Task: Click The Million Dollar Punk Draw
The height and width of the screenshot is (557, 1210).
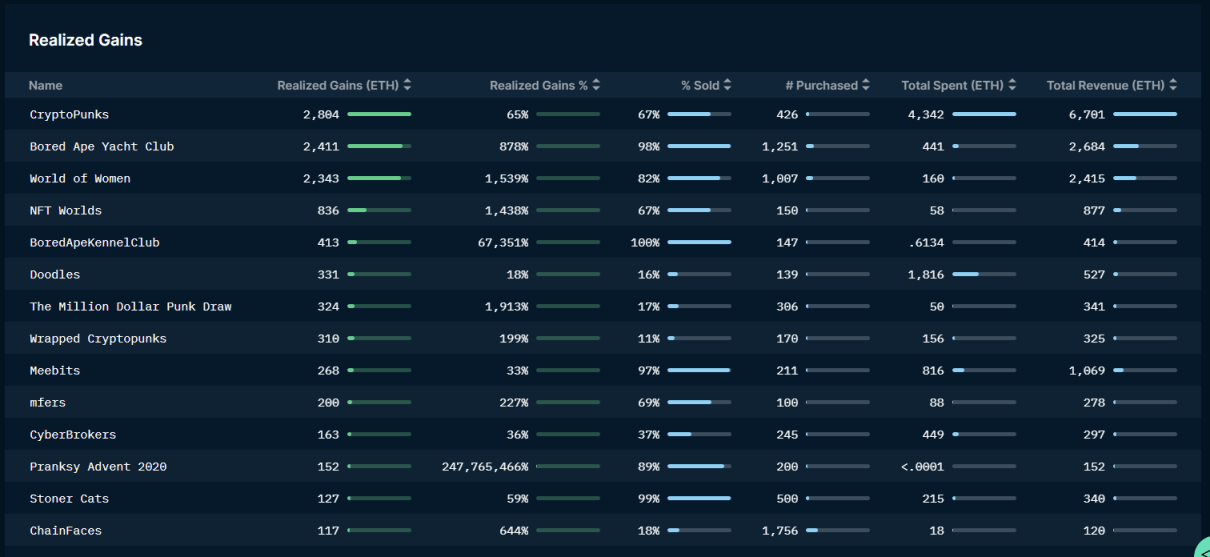Action: [130, 307]
